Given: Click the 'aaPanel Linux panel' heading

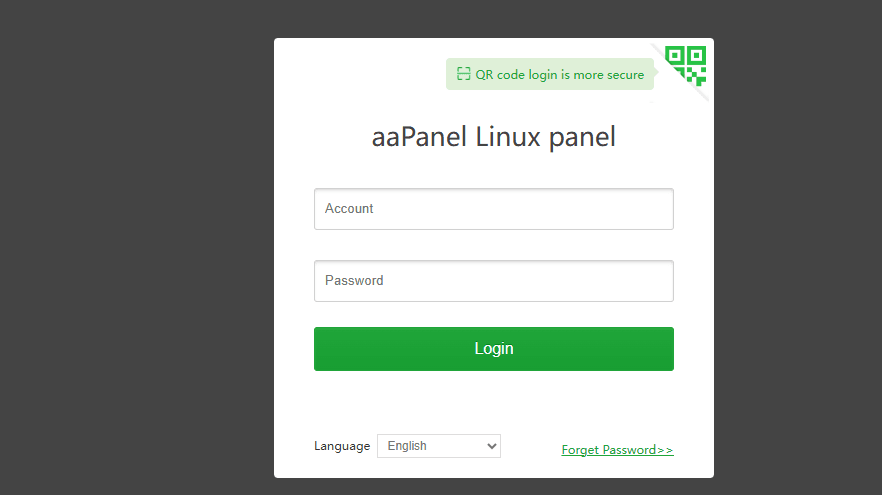Looking at the screenshot, I should [493, 137].
